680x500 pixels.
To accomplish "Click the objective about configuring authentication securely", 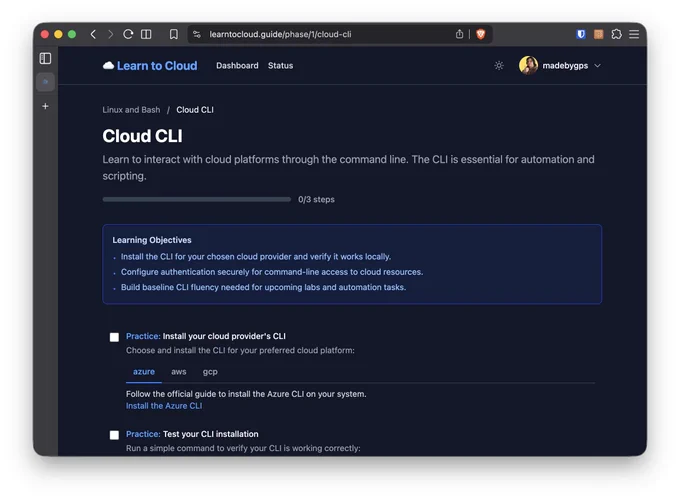I will click(x=272, y=272).
